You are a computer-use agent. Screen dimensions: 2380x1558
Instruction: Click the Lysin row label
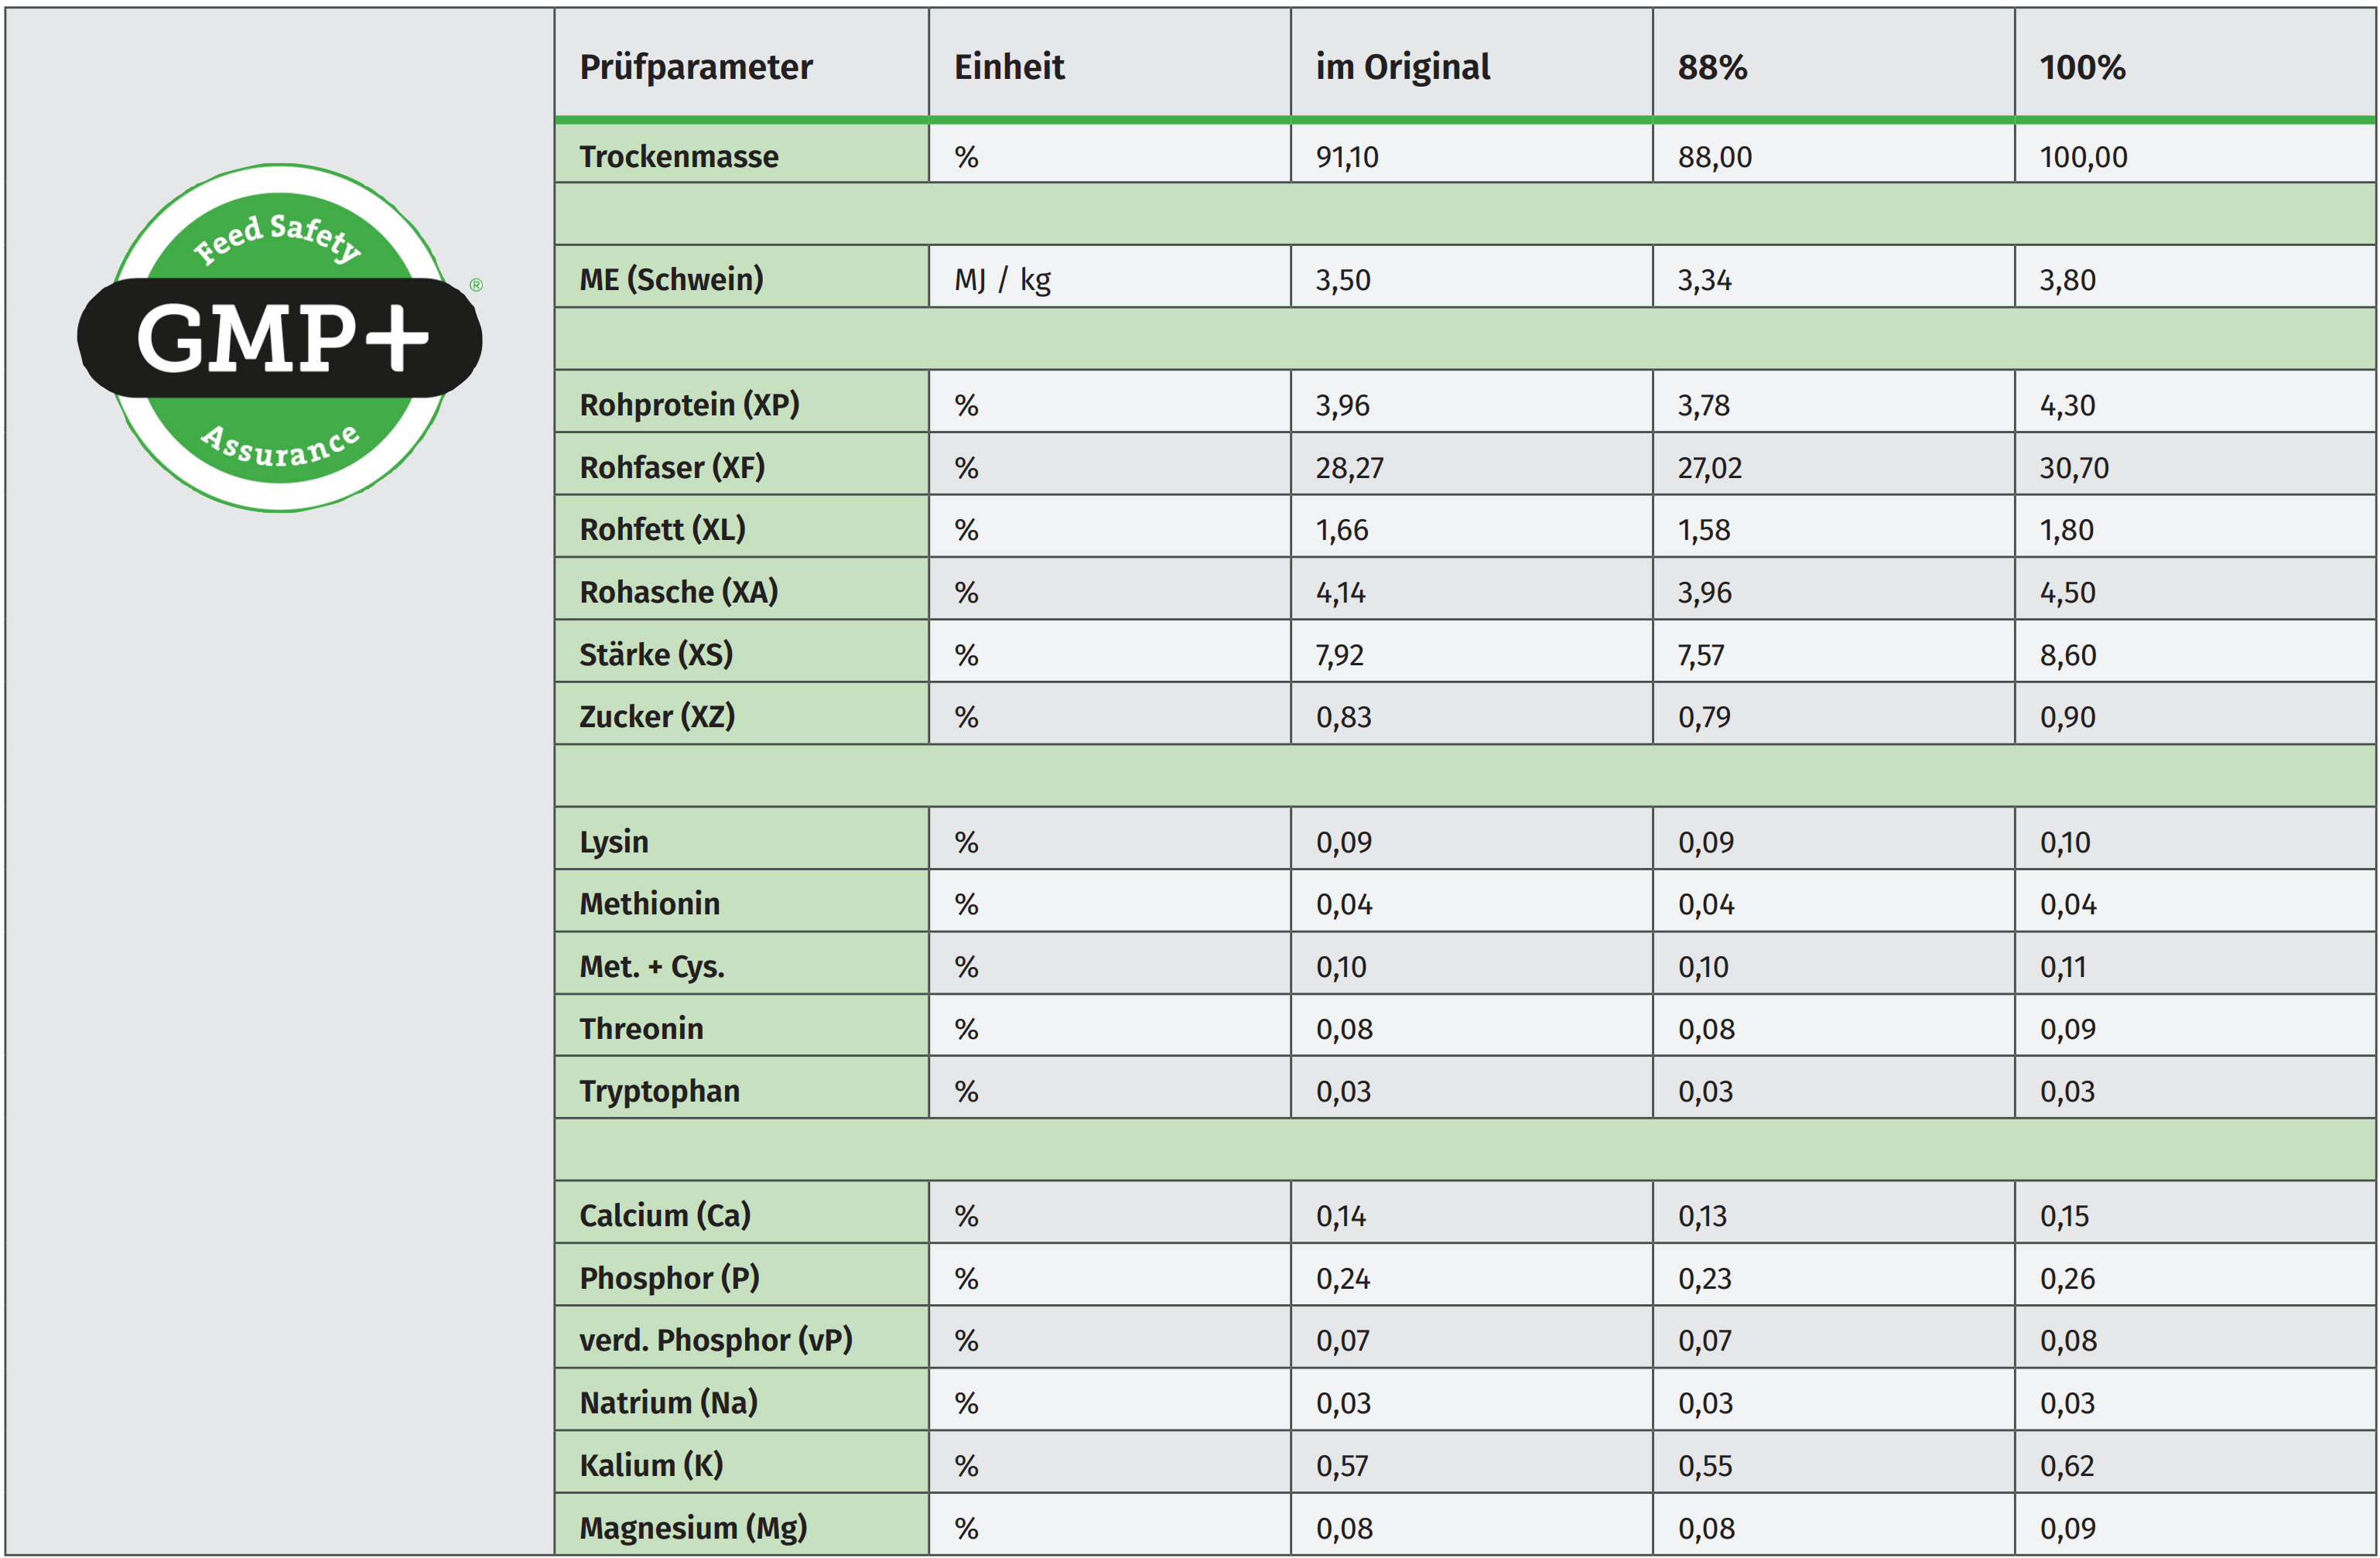pos(614,842)
